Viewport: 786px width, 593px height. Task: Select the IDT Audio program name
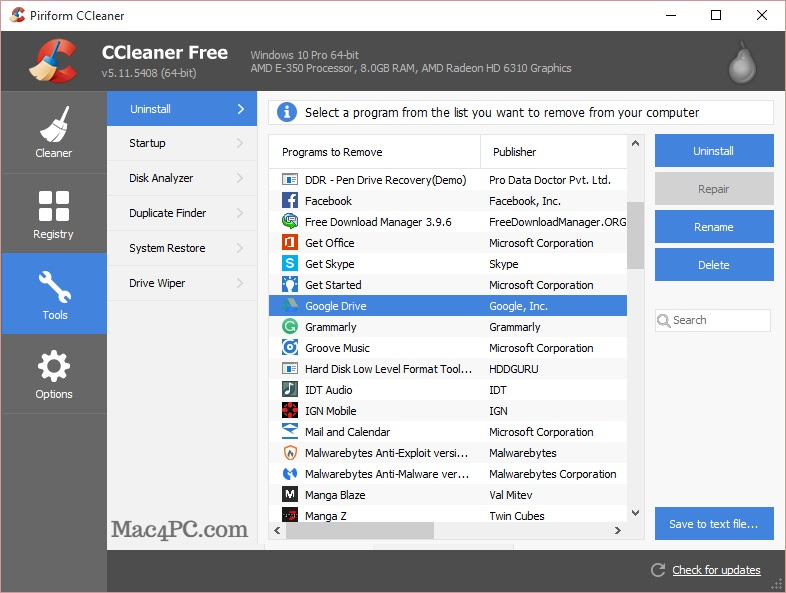click(x=328, y=389)
